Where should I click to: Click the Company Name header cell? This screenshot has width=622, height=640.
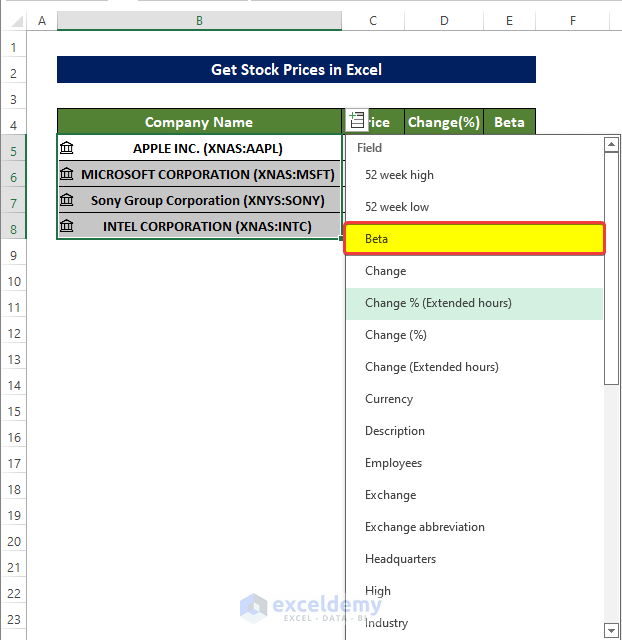tap(199, 122)
